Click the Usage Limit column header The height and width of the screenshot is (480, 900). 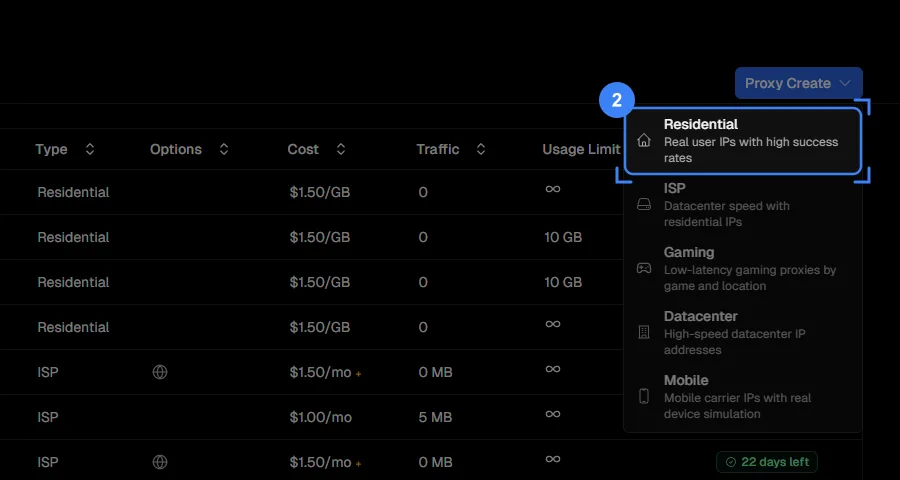[581, 149]
